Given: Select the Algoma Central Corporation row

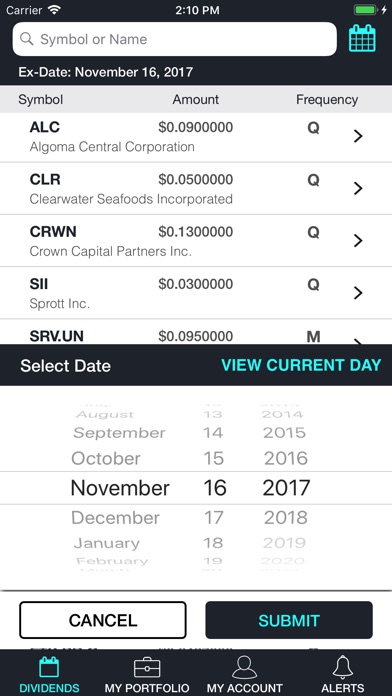Looking at the screenshot, I should tap(196, 137).
